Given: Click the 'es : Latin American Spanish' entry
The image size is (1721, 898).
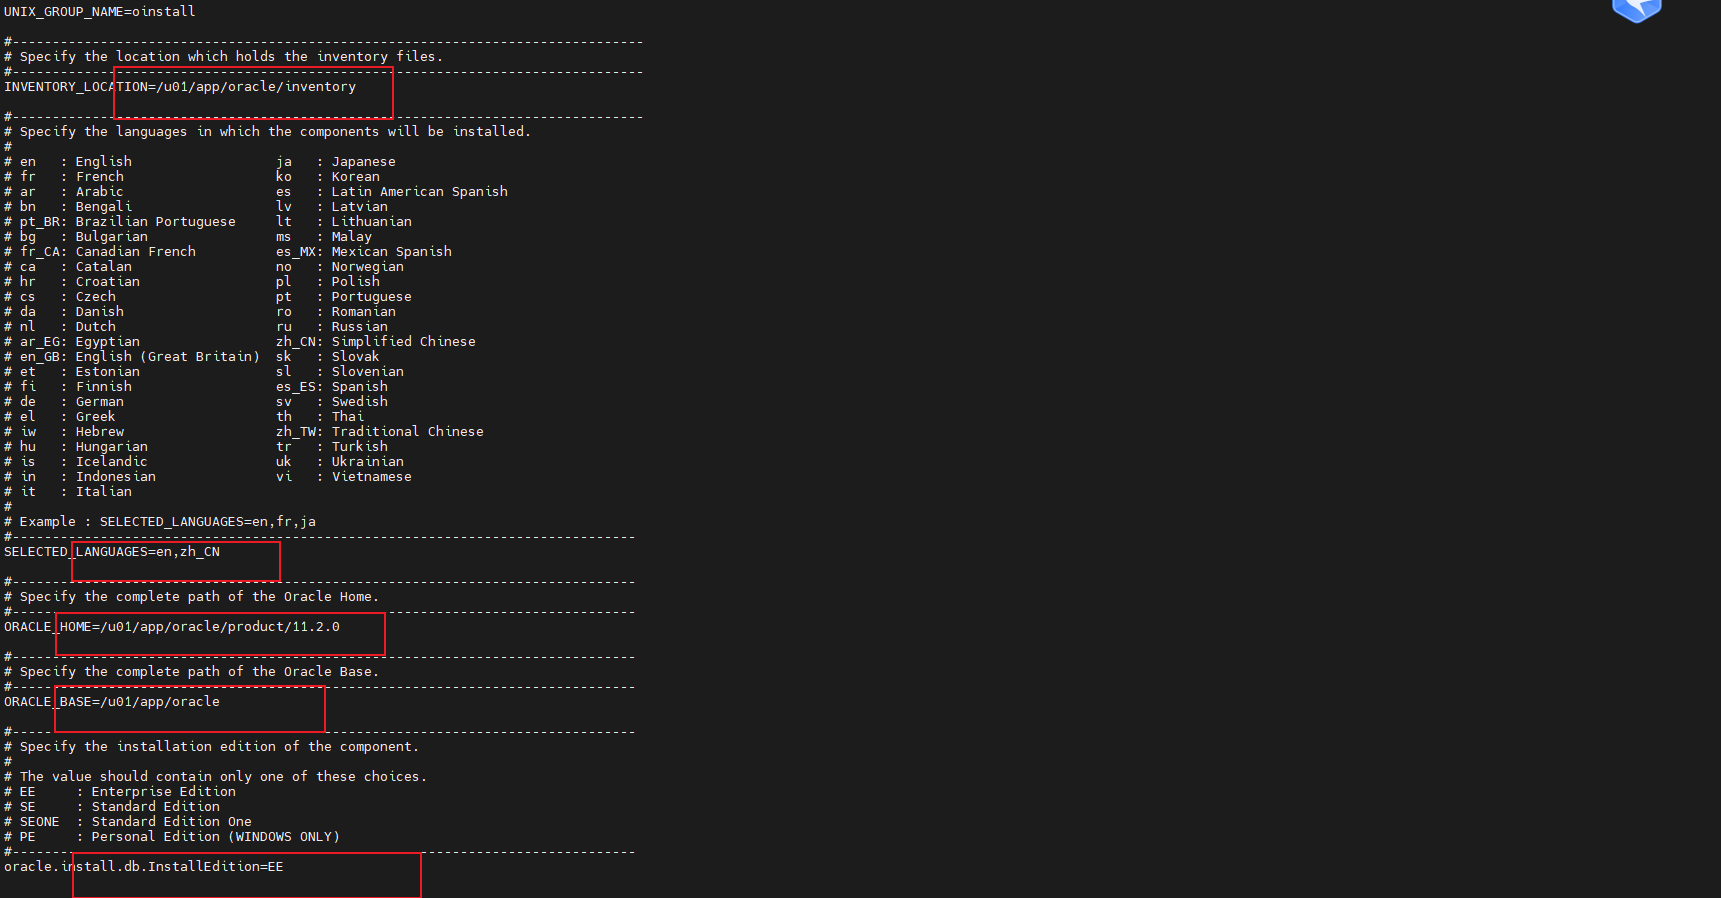Looking at the screenshot, I should coord(392,192).
